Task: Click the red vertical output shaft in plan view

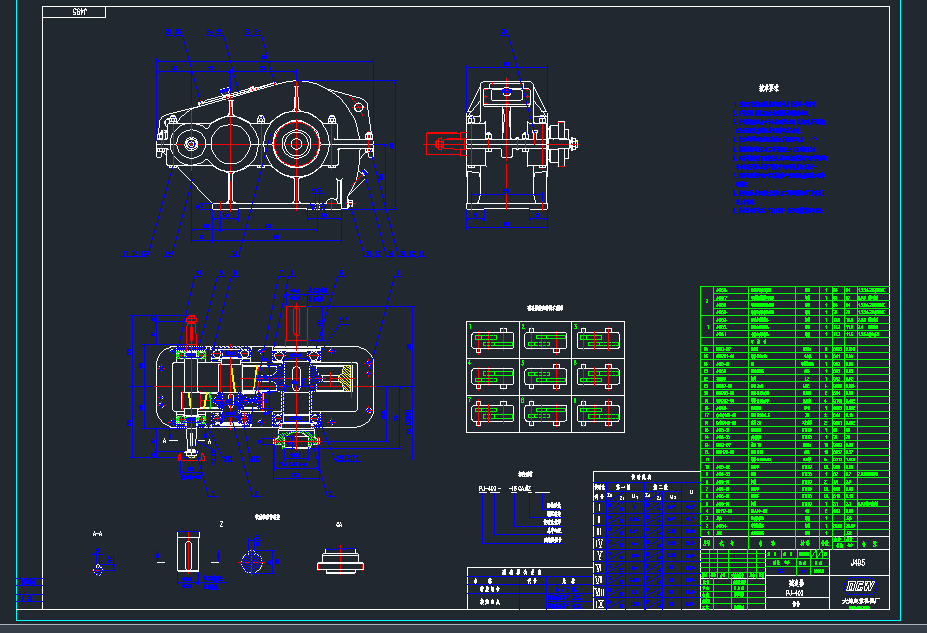Action: point(297,324)
